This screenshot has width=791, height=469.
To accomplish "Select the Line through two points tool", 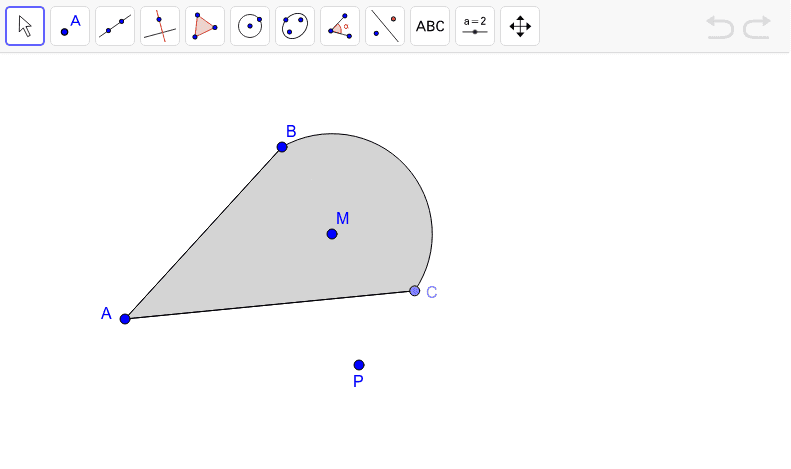I will (115, 26).
